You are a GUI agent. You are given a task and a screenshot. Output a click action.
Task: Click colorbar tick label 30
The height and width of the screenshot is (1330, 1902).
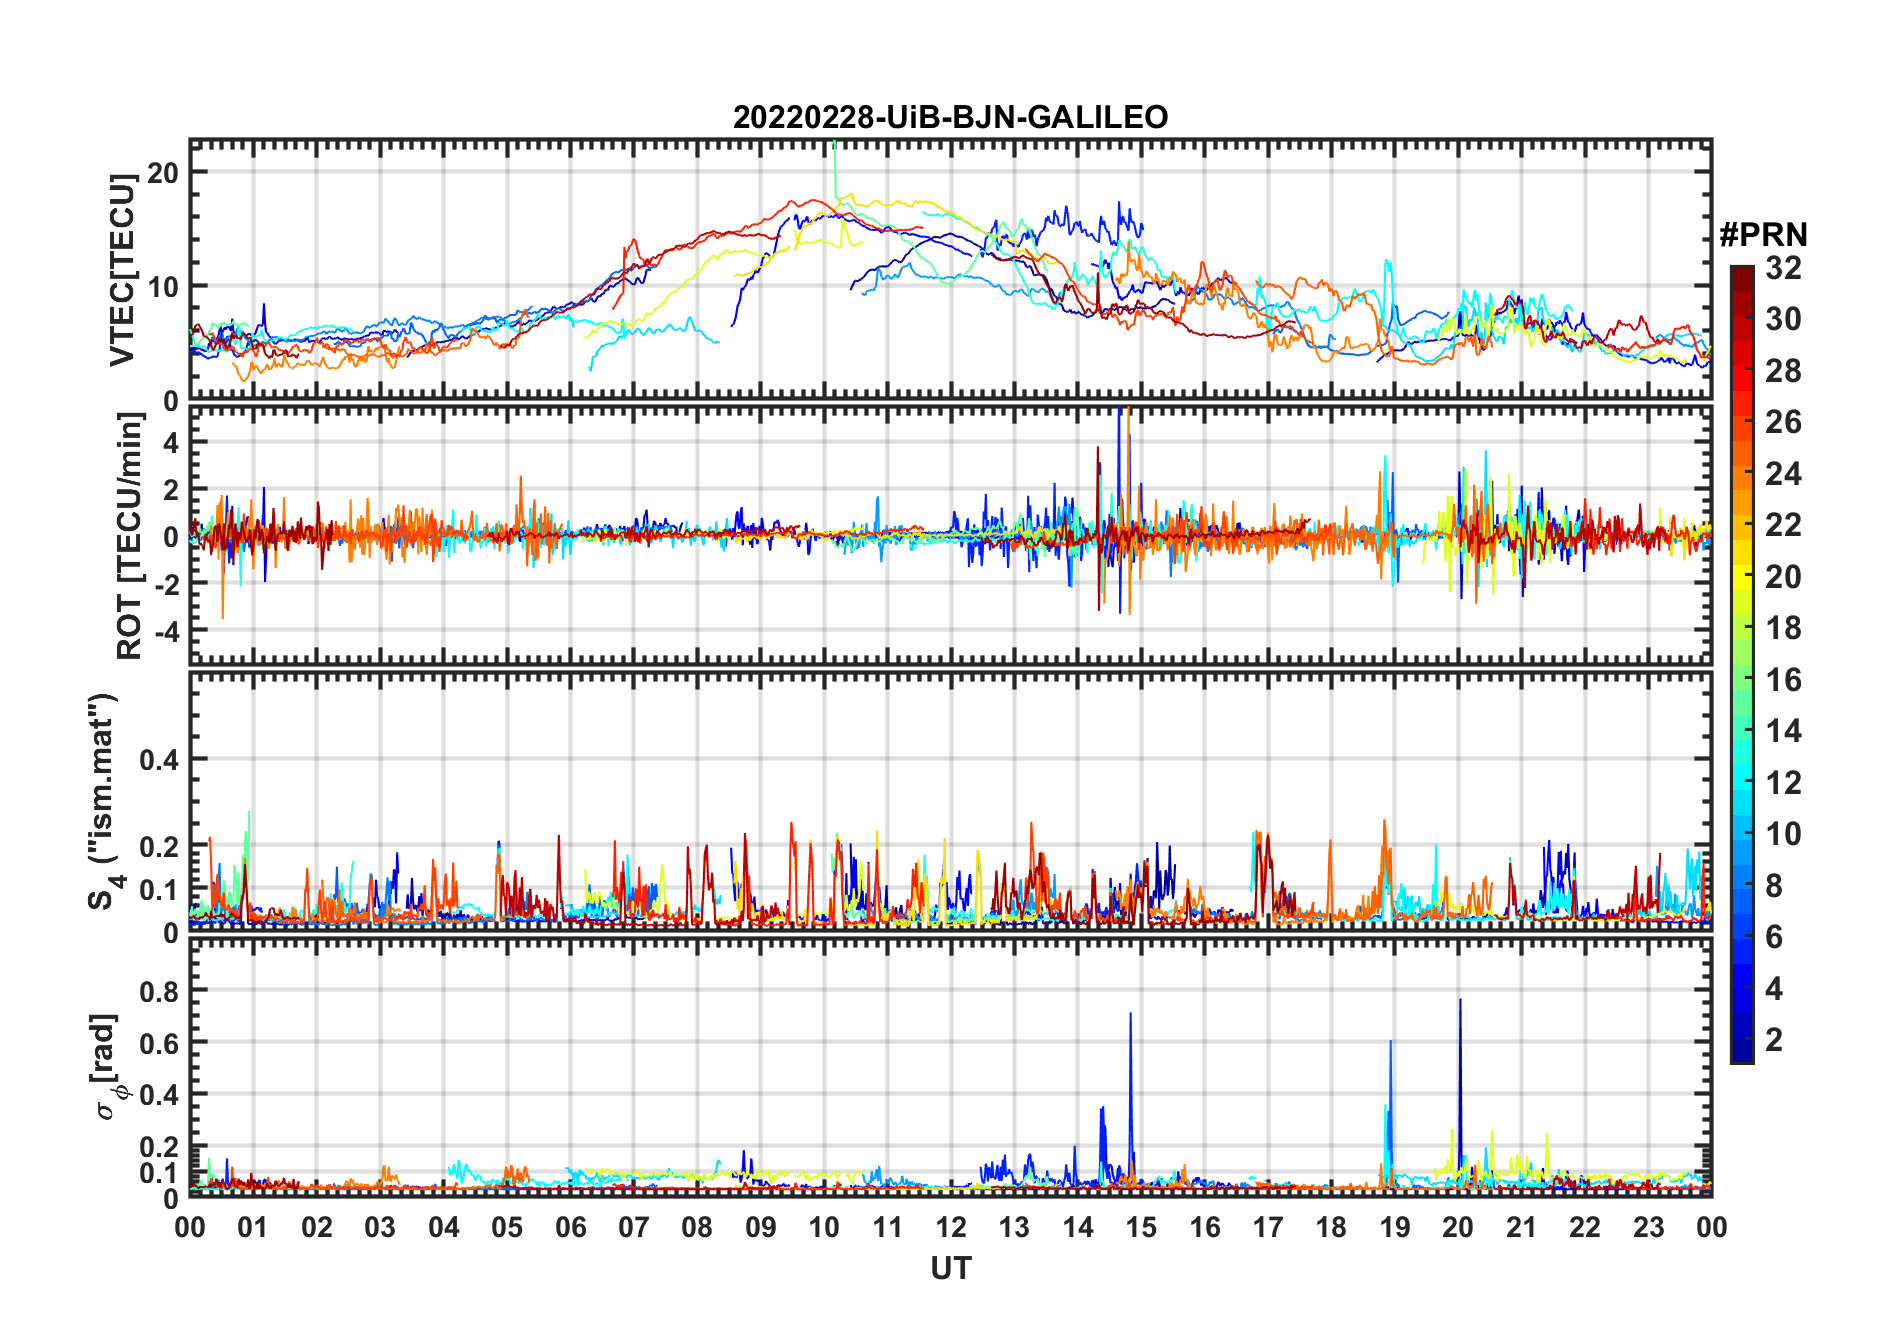[1783, 319]
